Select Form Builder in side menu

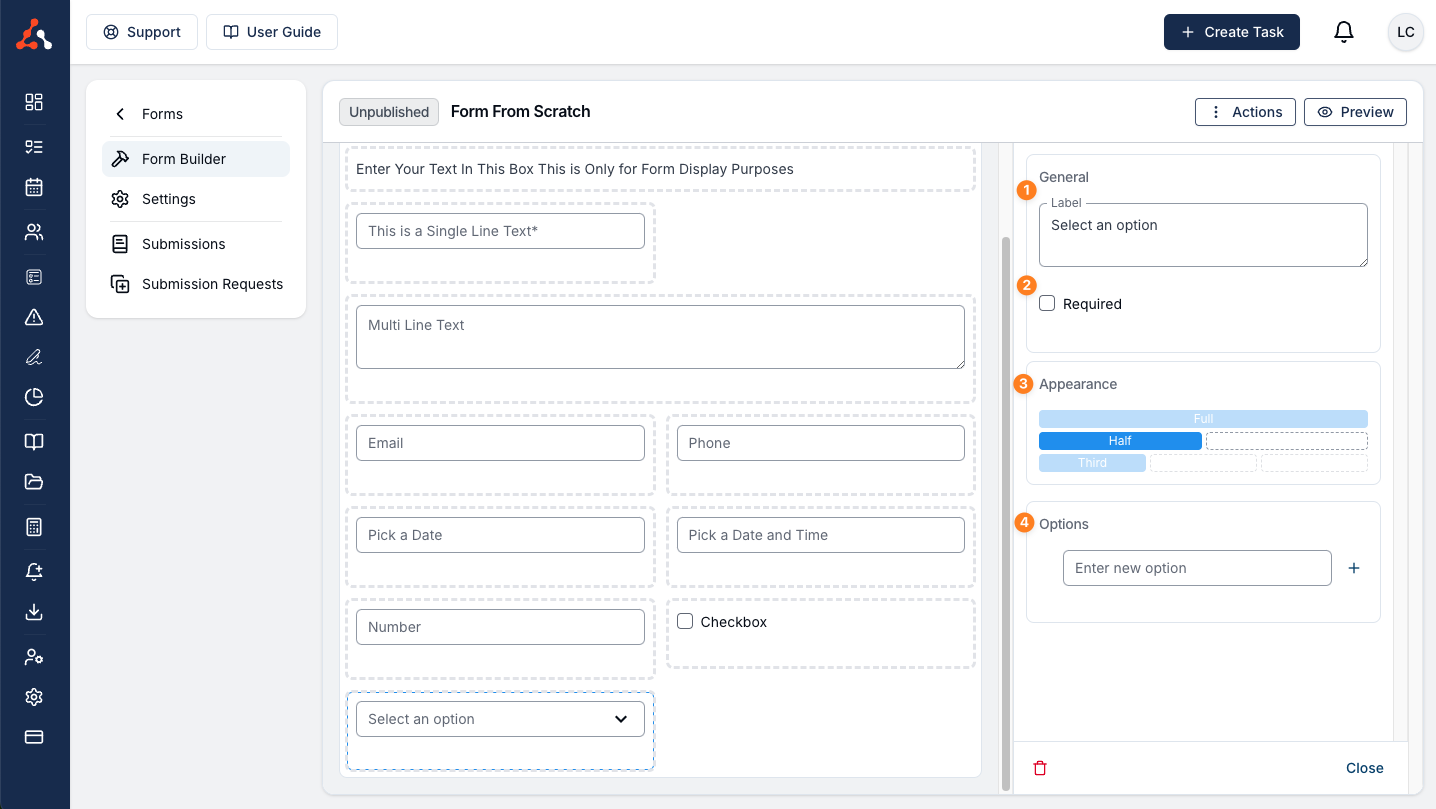[196, 159]
